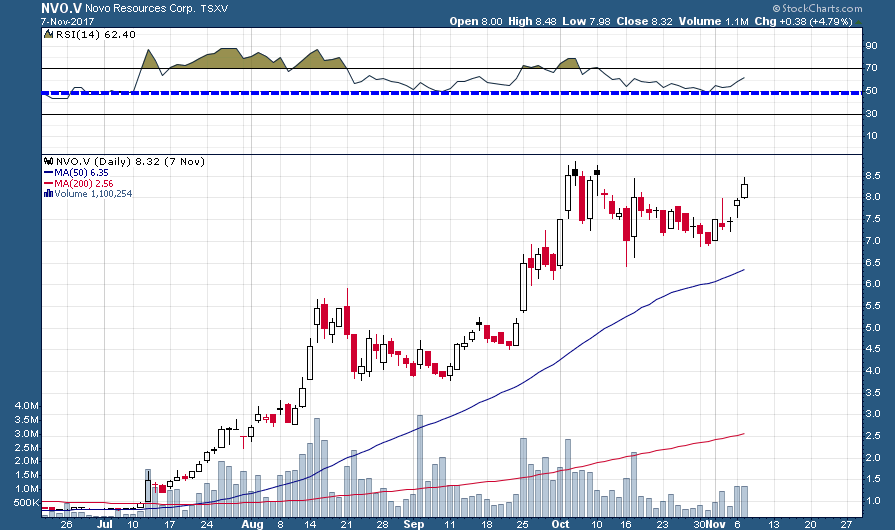
Task: Click the end of the MA(200) red curve
Action: 743,434
